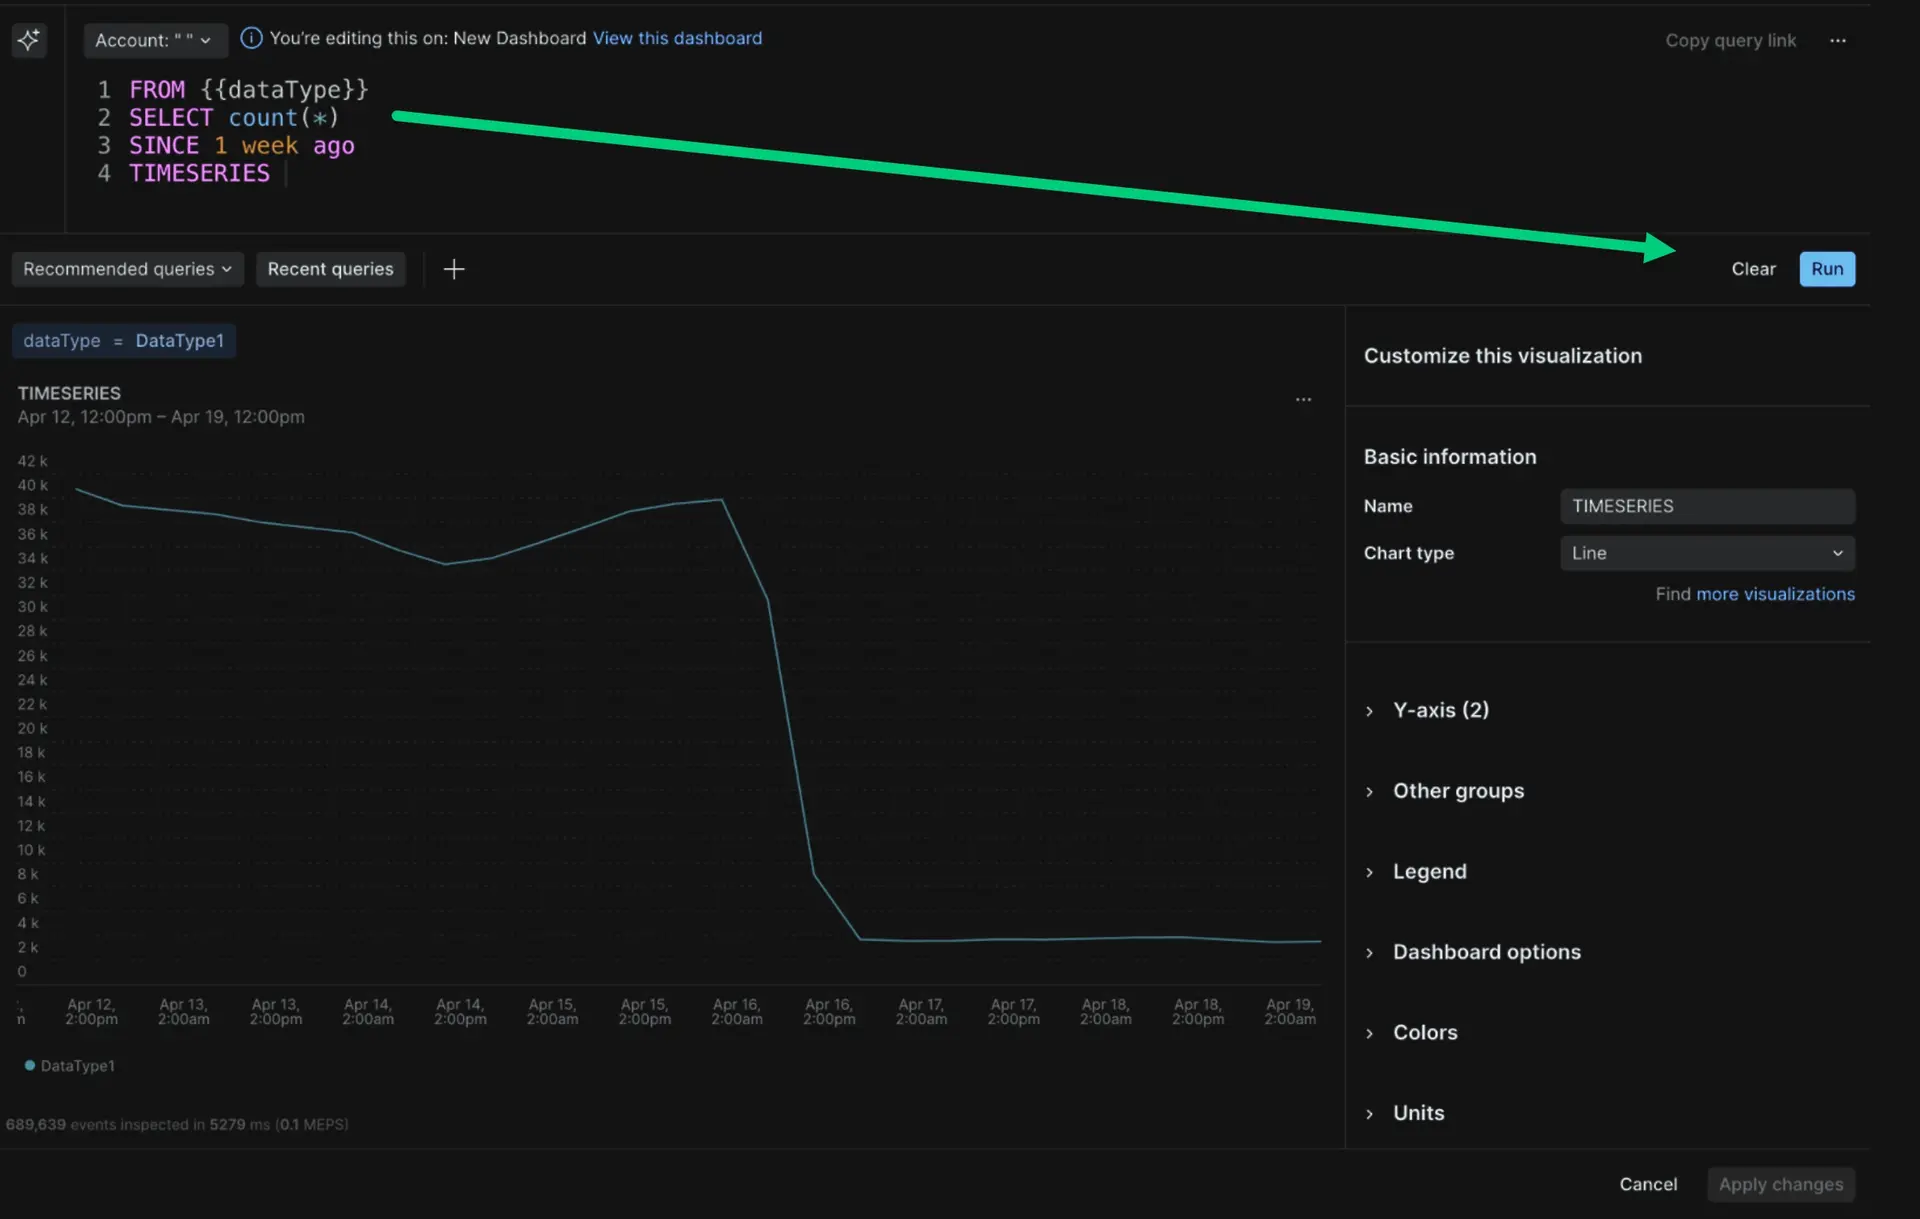1920x1219 pixels.
Task: Open Recent queries tab
Action: coord(330,269)
